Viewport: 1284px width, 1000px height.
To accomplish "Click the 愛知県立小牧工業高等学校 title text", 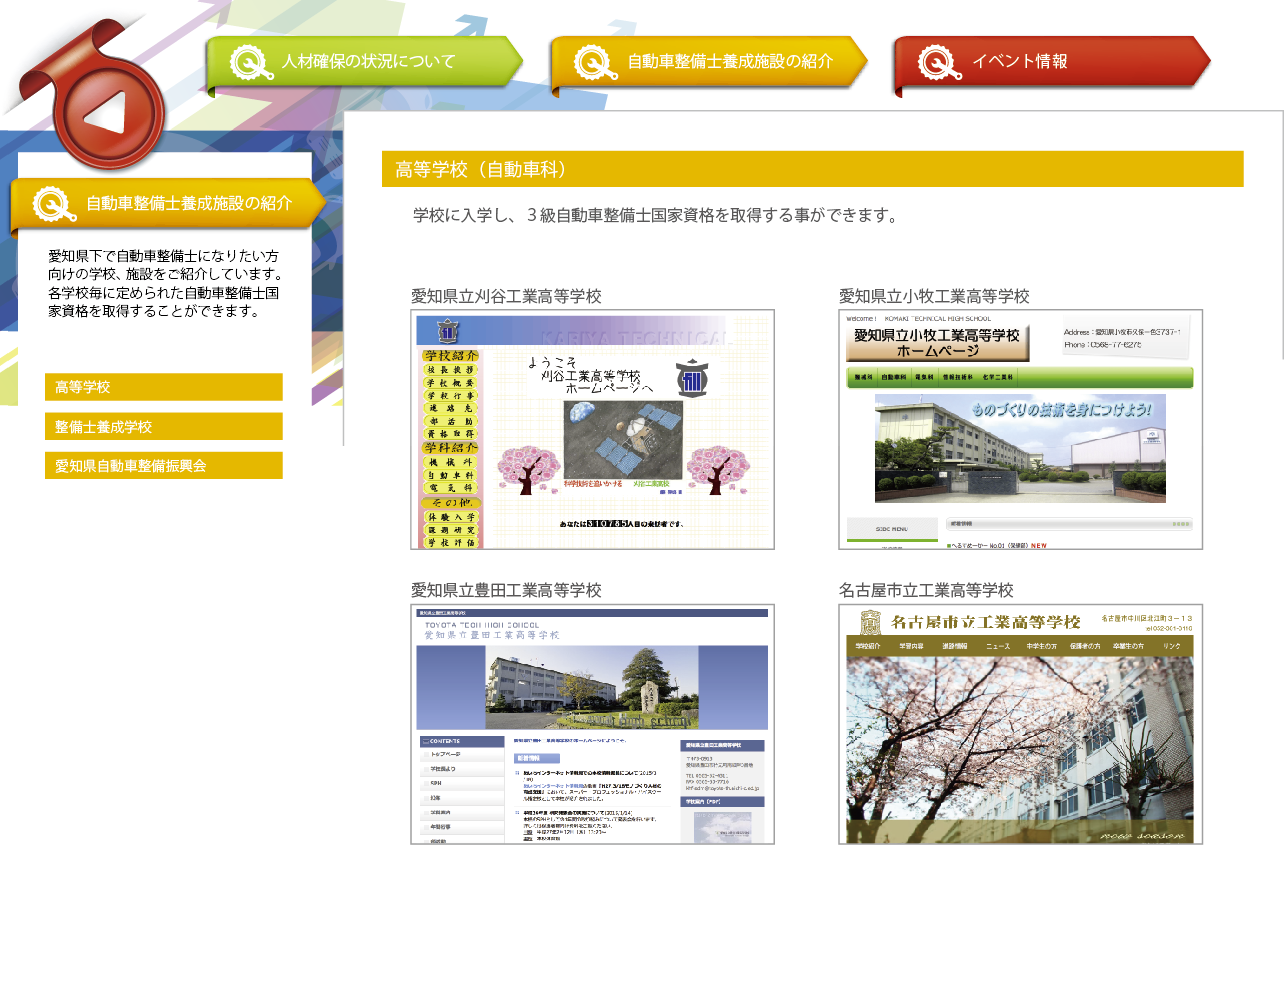I will [x=934, y=296].
